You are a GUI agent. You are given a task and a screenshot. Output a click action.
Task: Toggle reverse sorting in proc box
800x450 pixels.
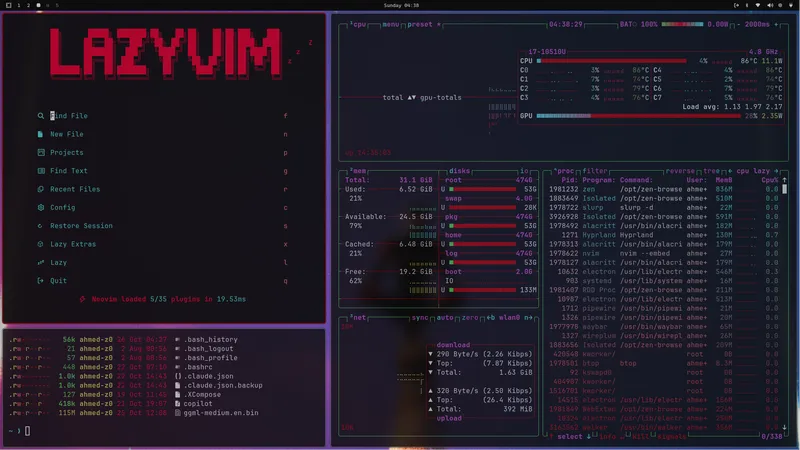[x=680, y=171]
